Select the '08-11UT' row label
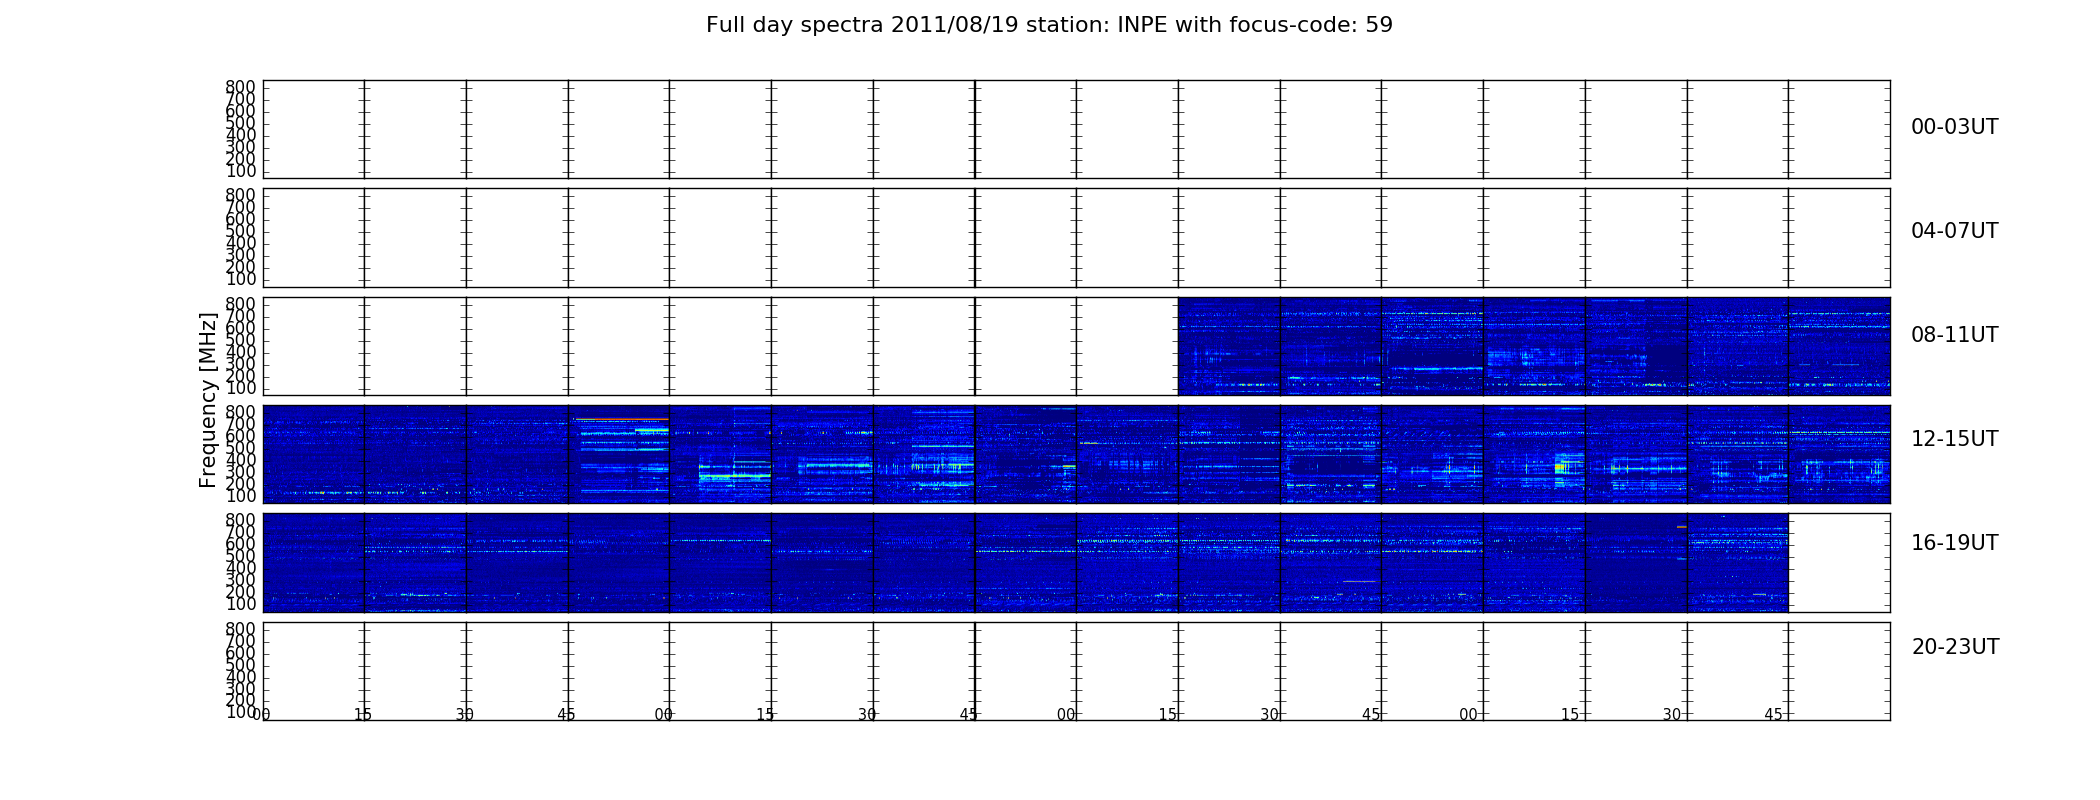The height and width of the screenshot is (800, 2100). [1954, 335]
